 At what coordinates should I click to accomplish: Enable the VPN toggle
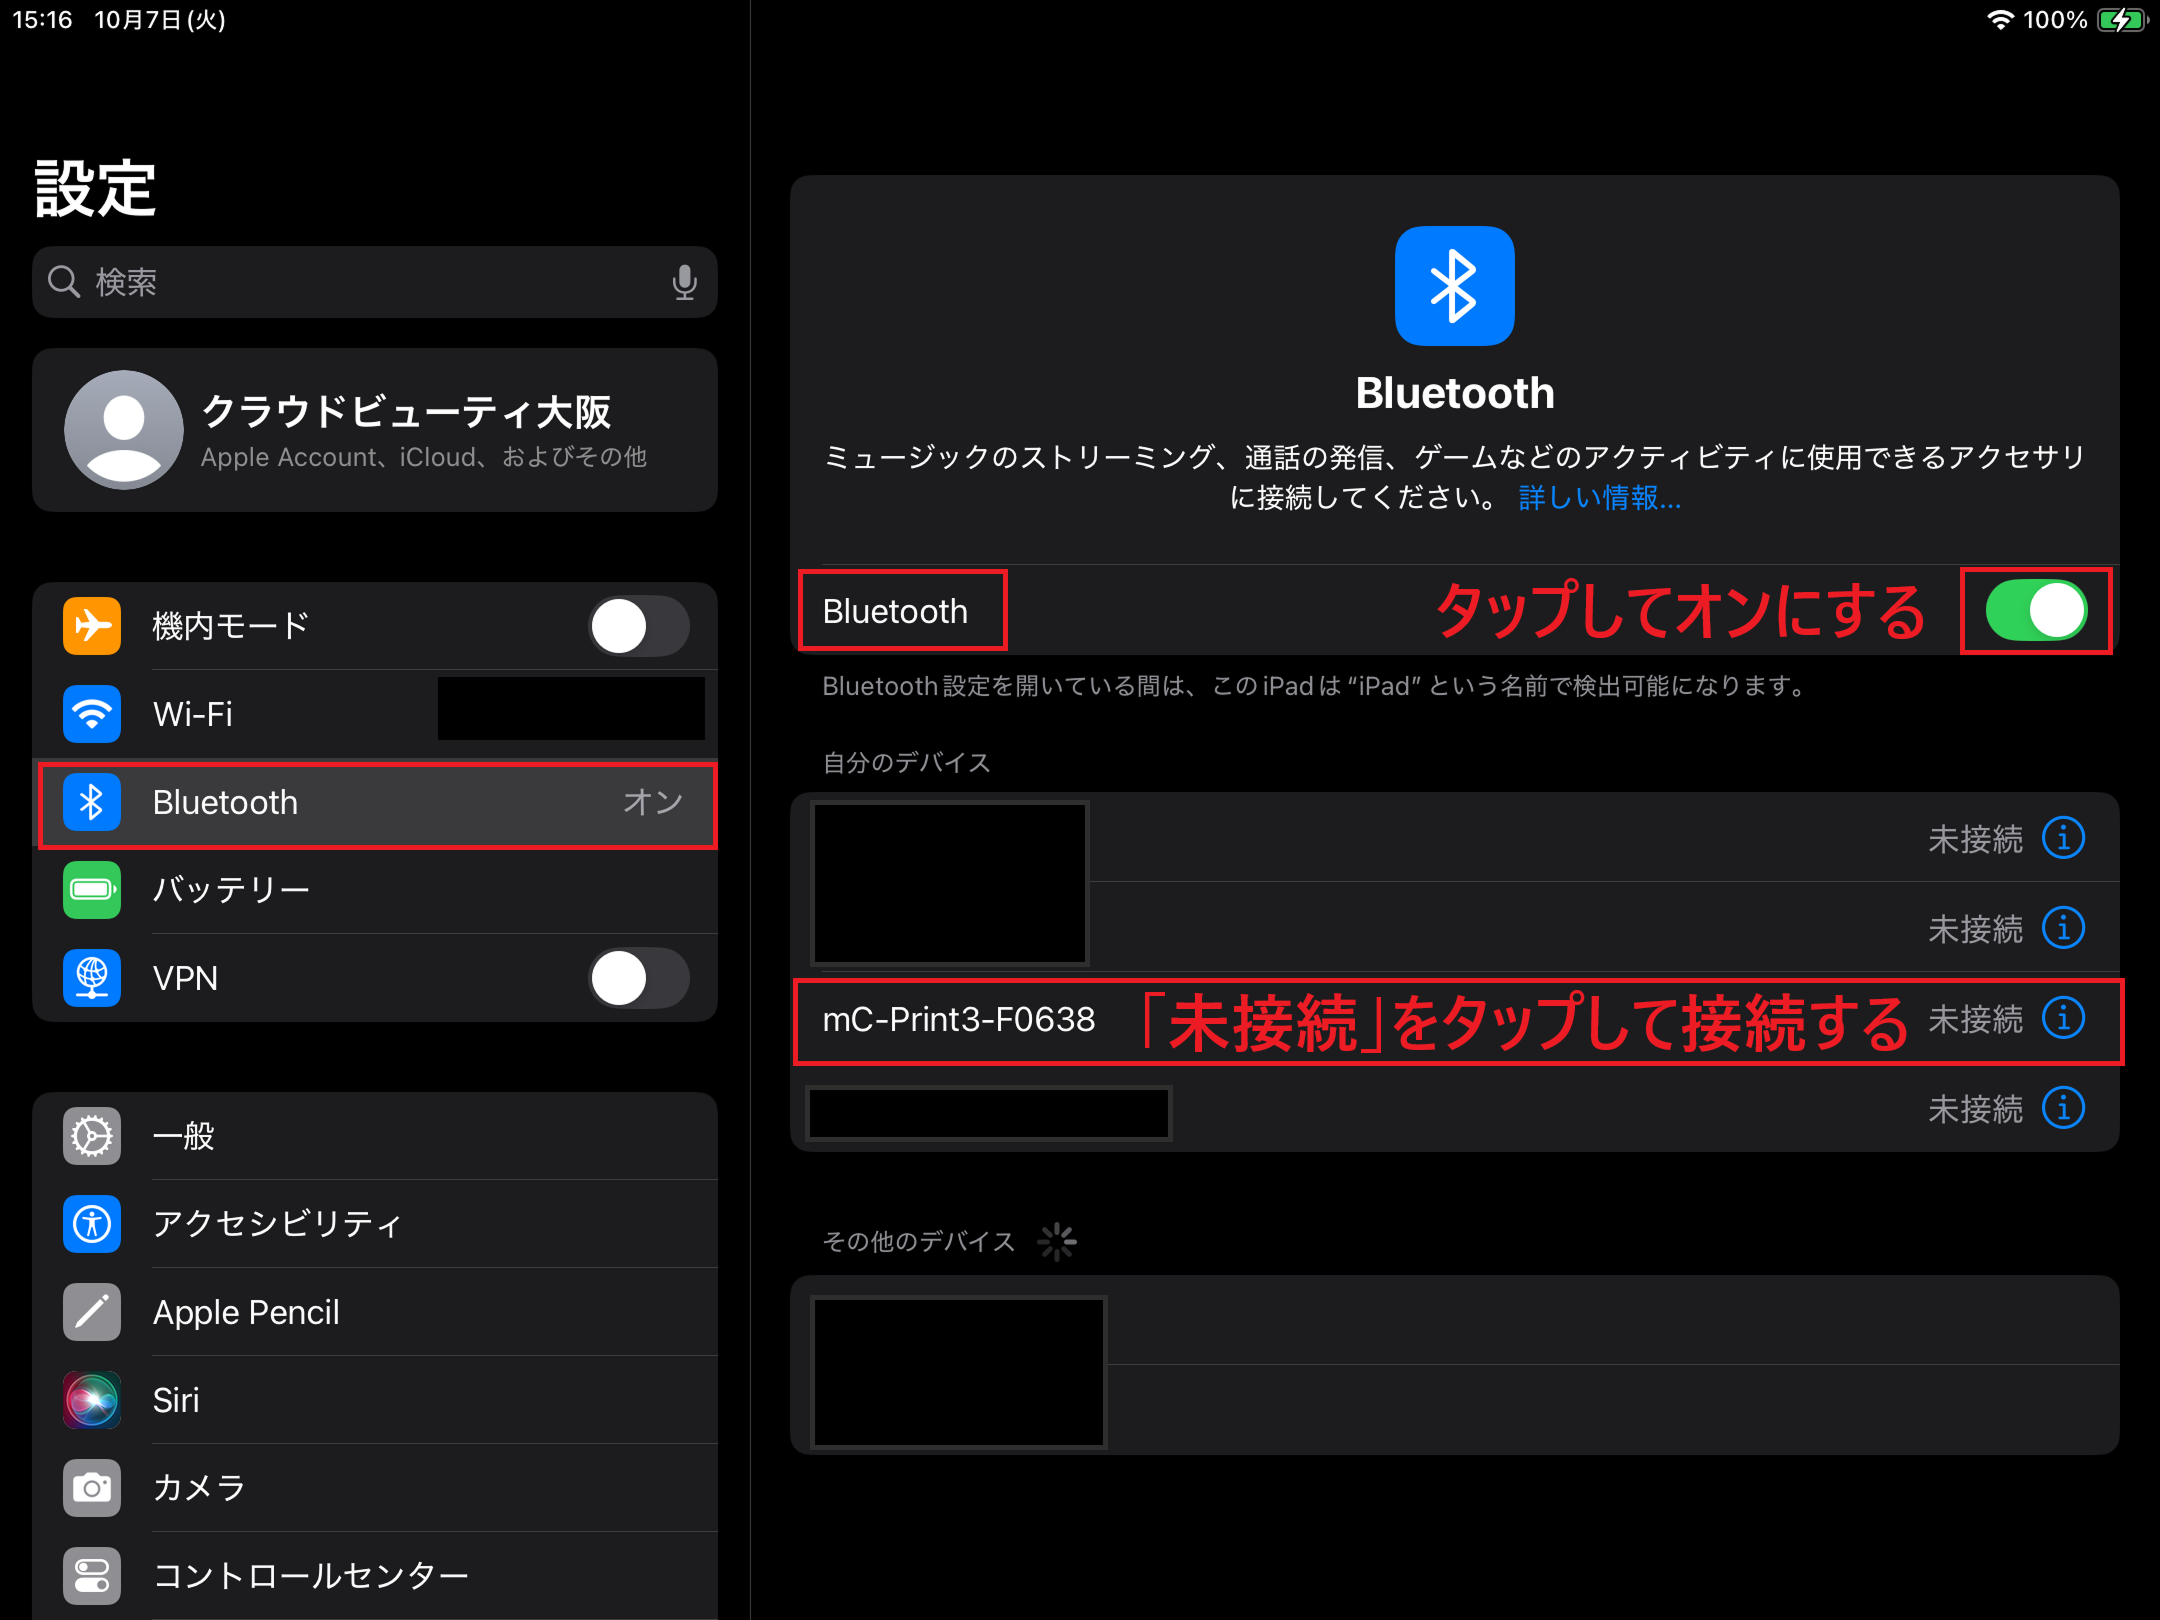coord(638,978)
